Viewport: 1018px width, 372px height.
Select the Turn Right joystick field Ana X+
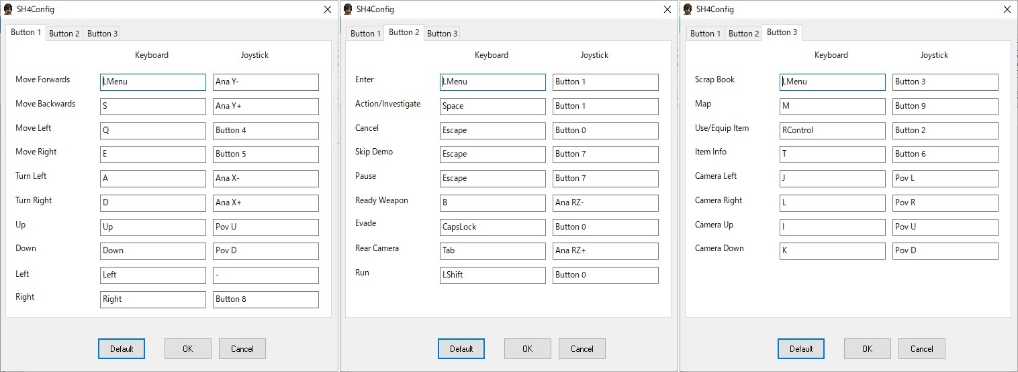[266, 203]
